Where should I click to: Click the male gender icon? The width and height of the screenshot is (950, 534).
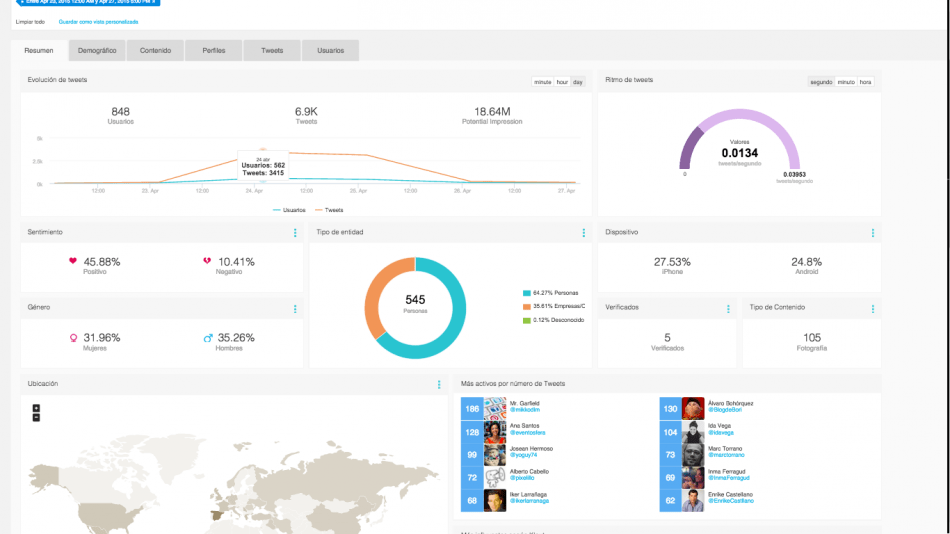click(208, 338)
